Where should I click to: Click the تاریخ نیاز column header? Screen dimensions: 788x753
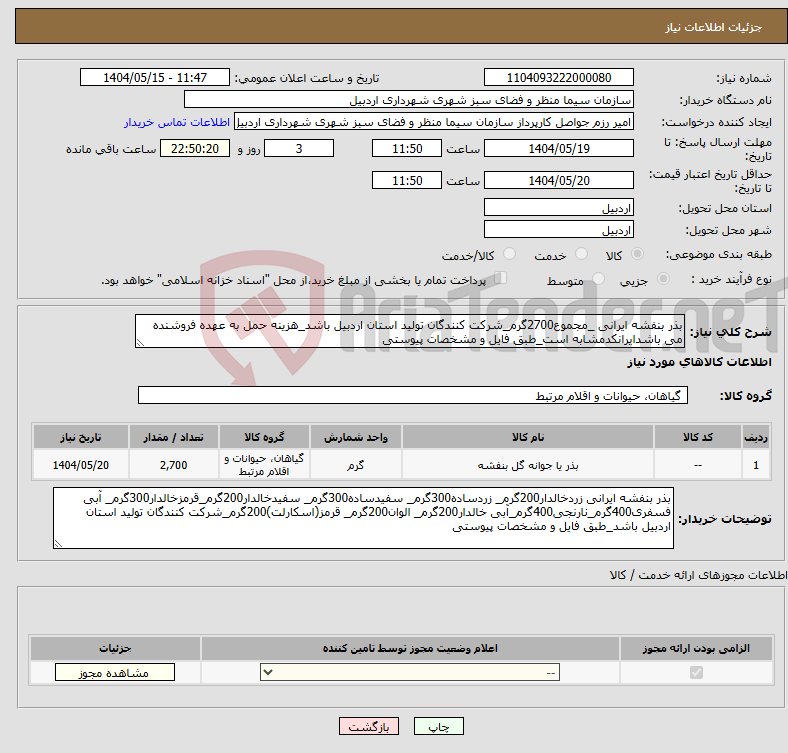tap(81, 437)
